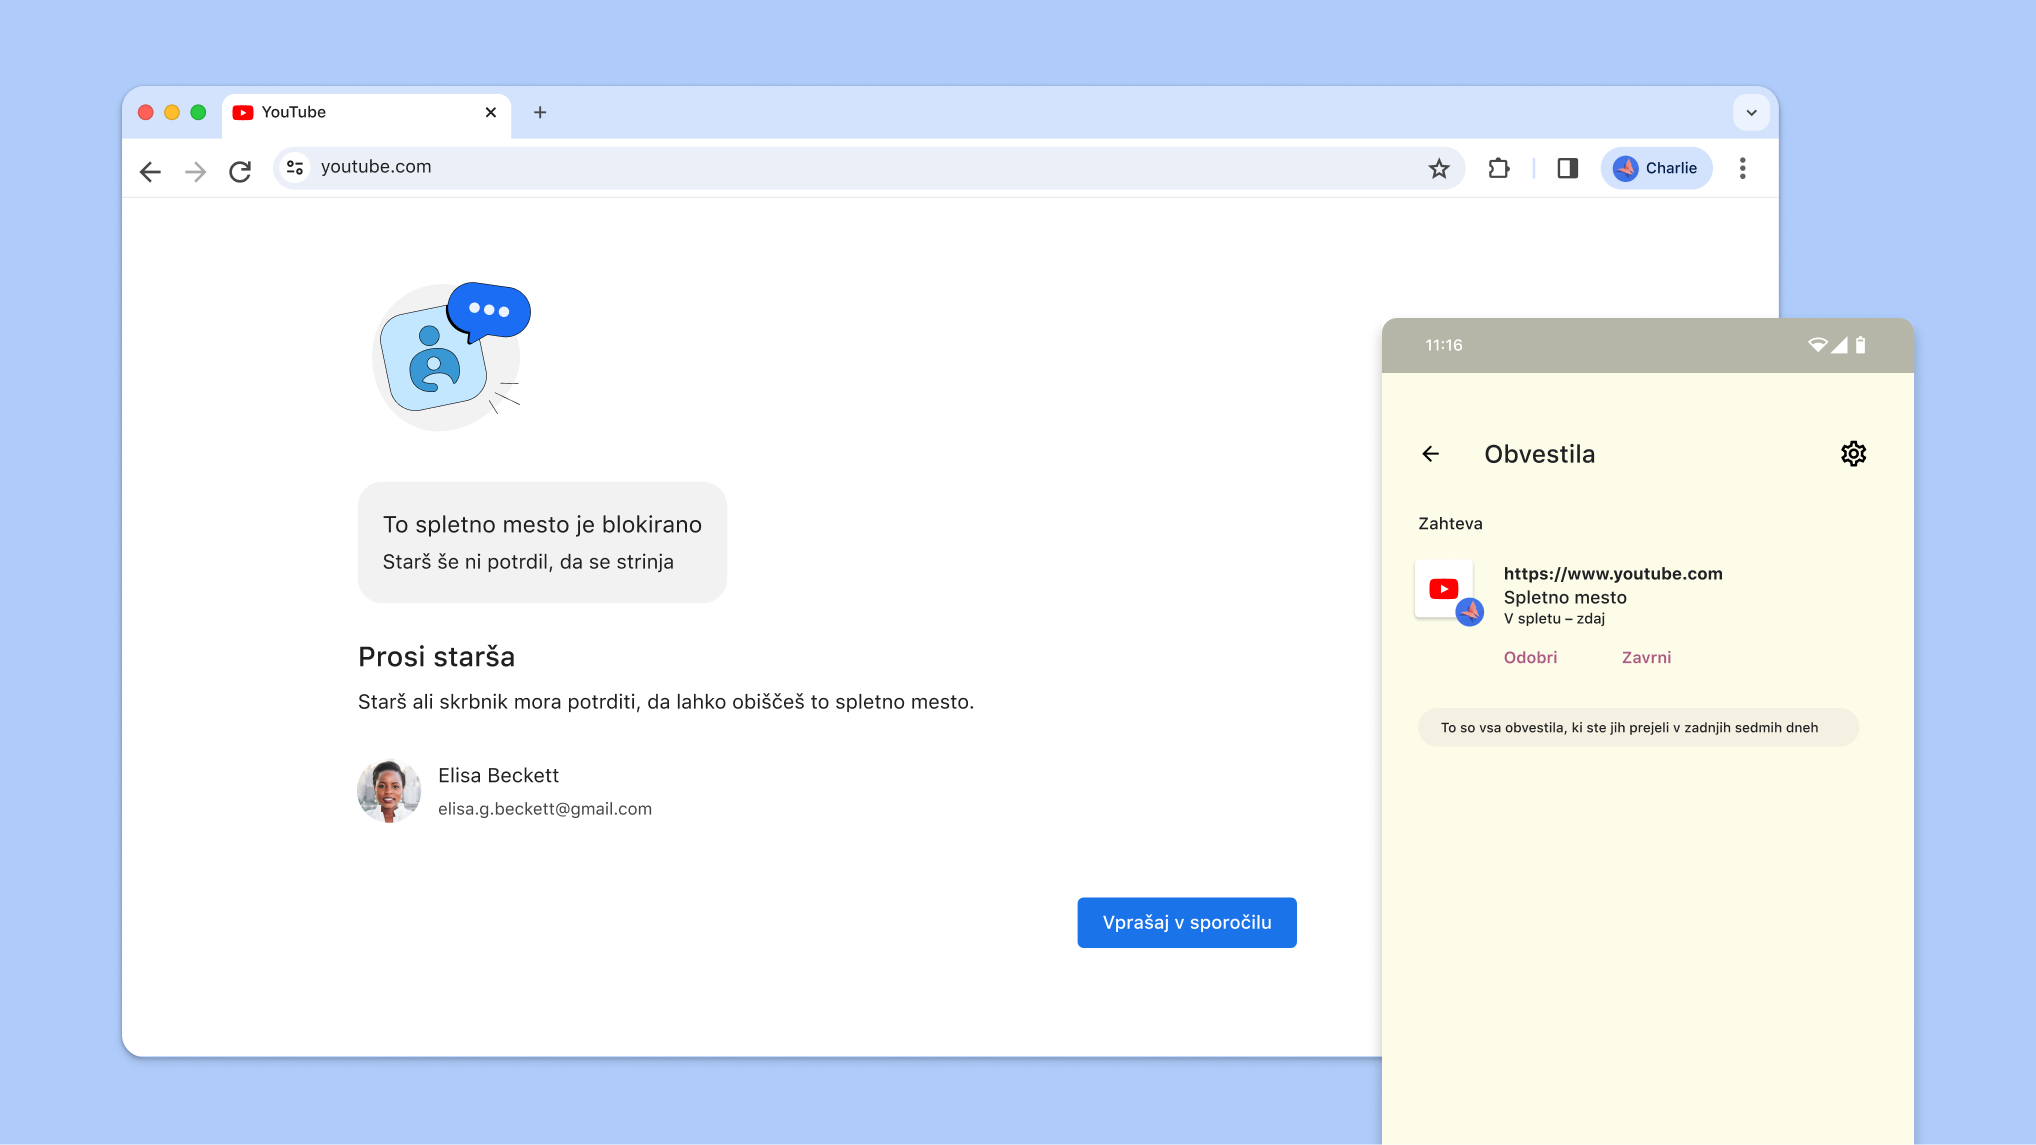Image resolution: width=2036 pixels, height=1145 pixels.
Task: Bookmark this page with the star
Action: [x=1439, y=168]
